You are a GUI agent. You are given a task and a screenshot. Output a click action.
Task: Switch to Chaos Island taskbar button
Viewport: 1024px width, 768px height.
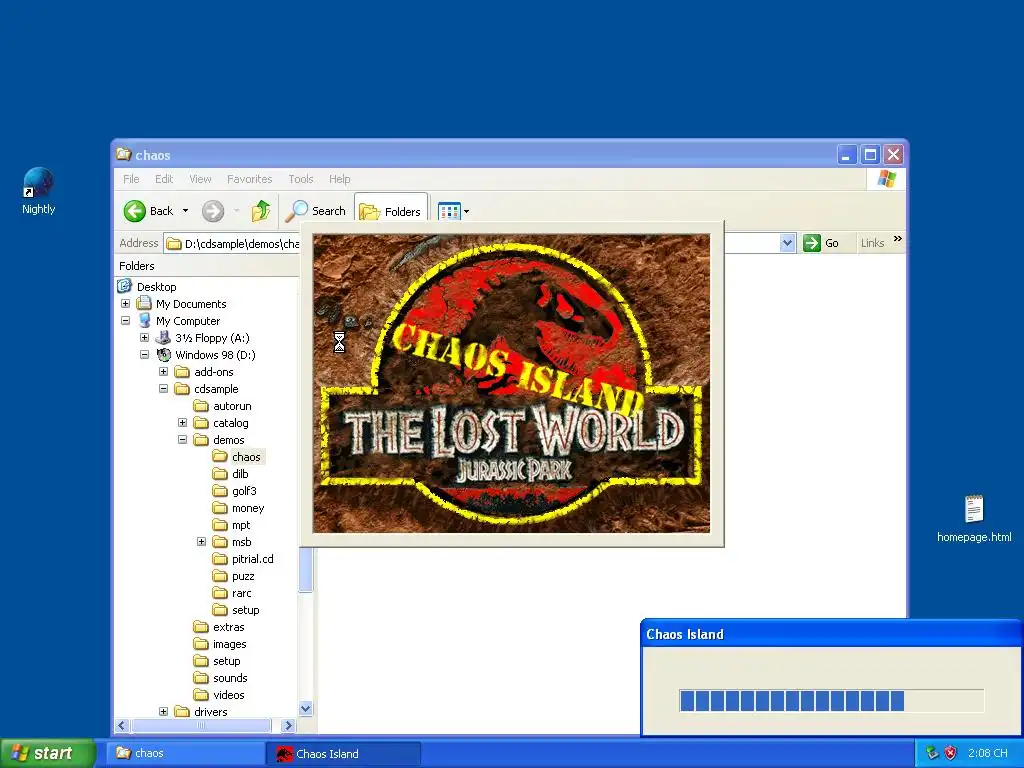point(344,754)
